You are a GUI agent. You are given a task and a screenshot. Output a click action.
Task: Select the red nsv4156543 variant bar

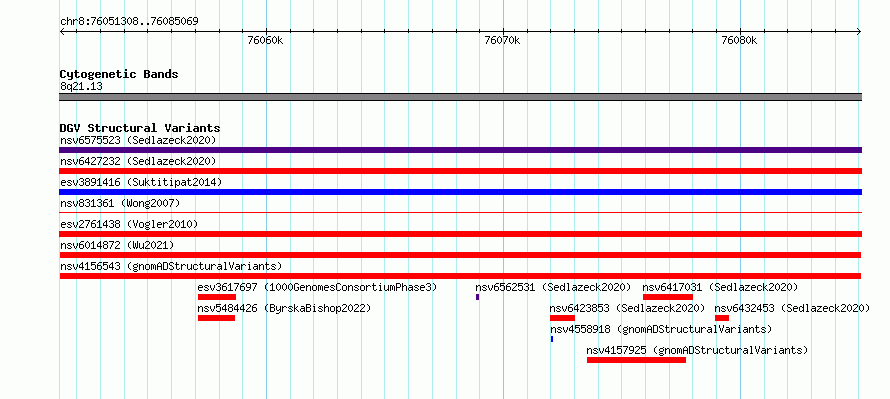pos(460,276)
